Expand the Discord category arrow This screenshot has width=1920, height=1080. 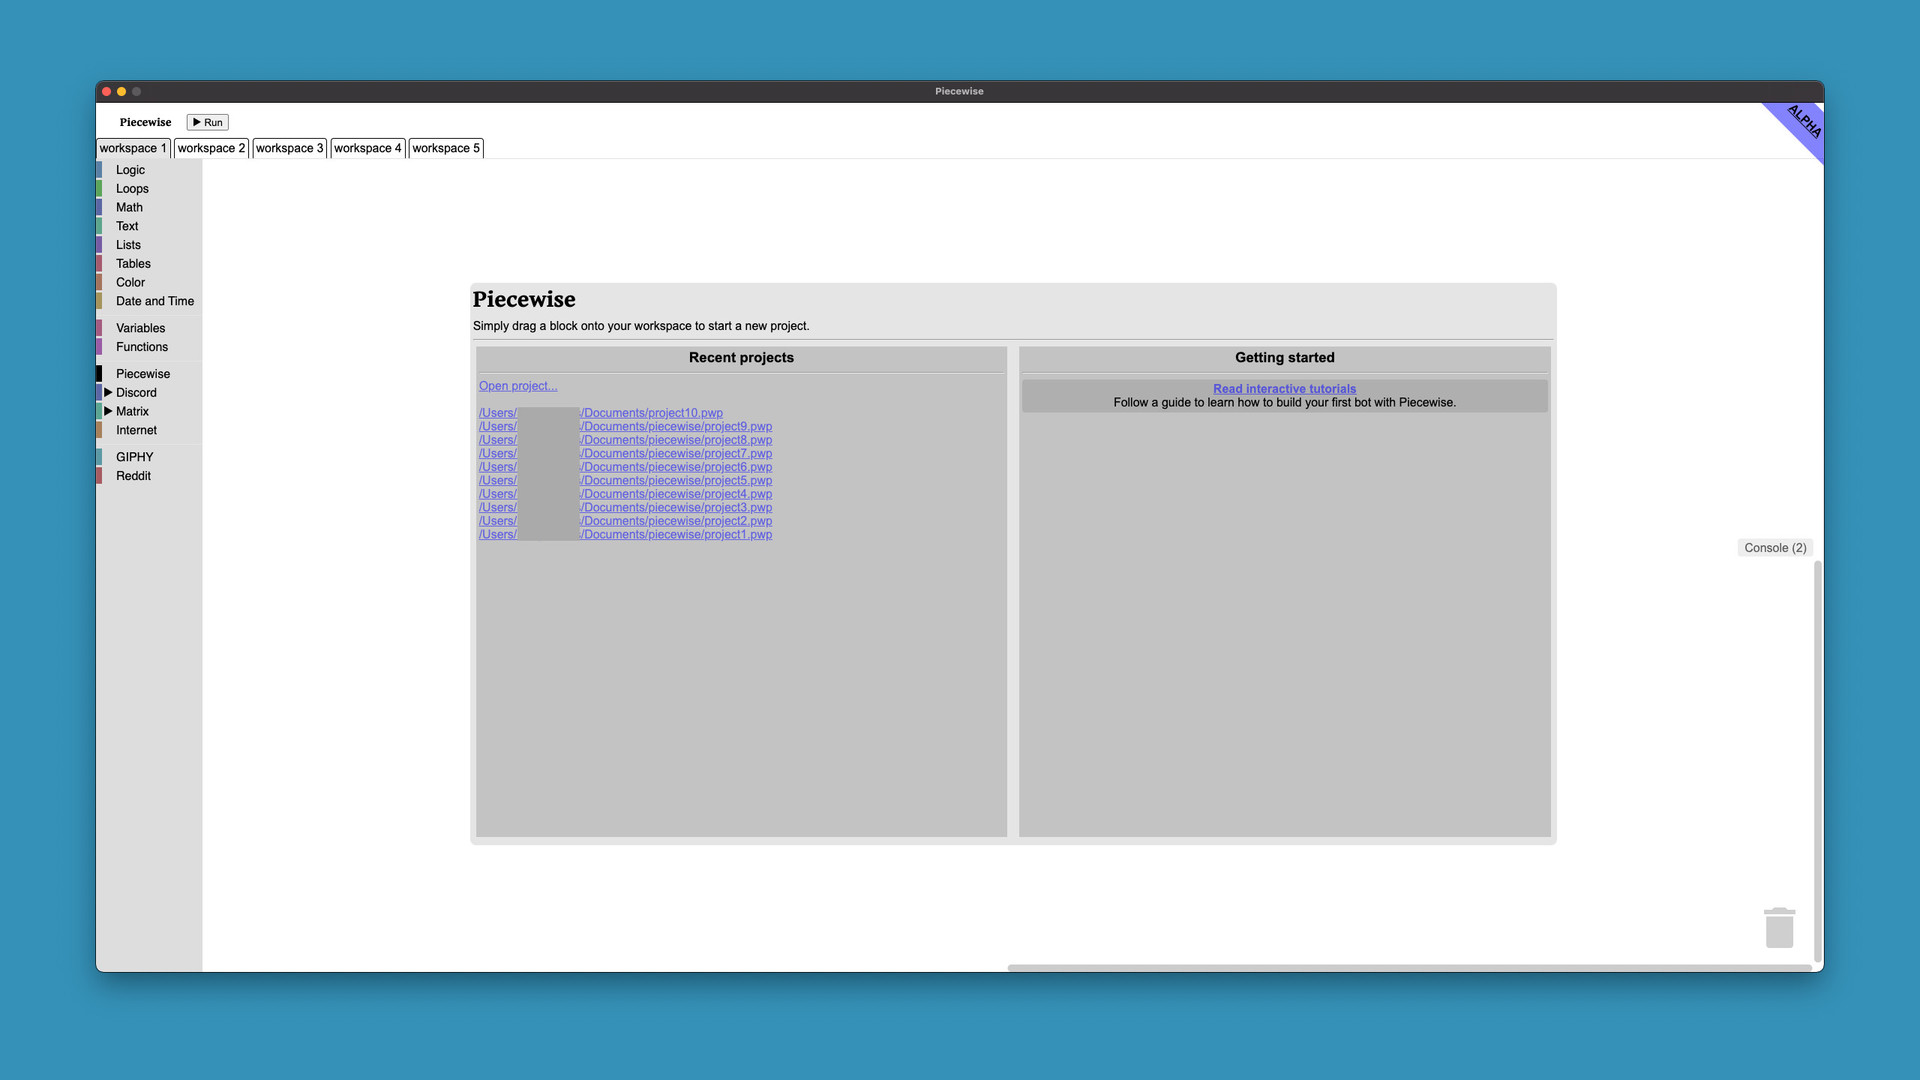click(108, 392)
